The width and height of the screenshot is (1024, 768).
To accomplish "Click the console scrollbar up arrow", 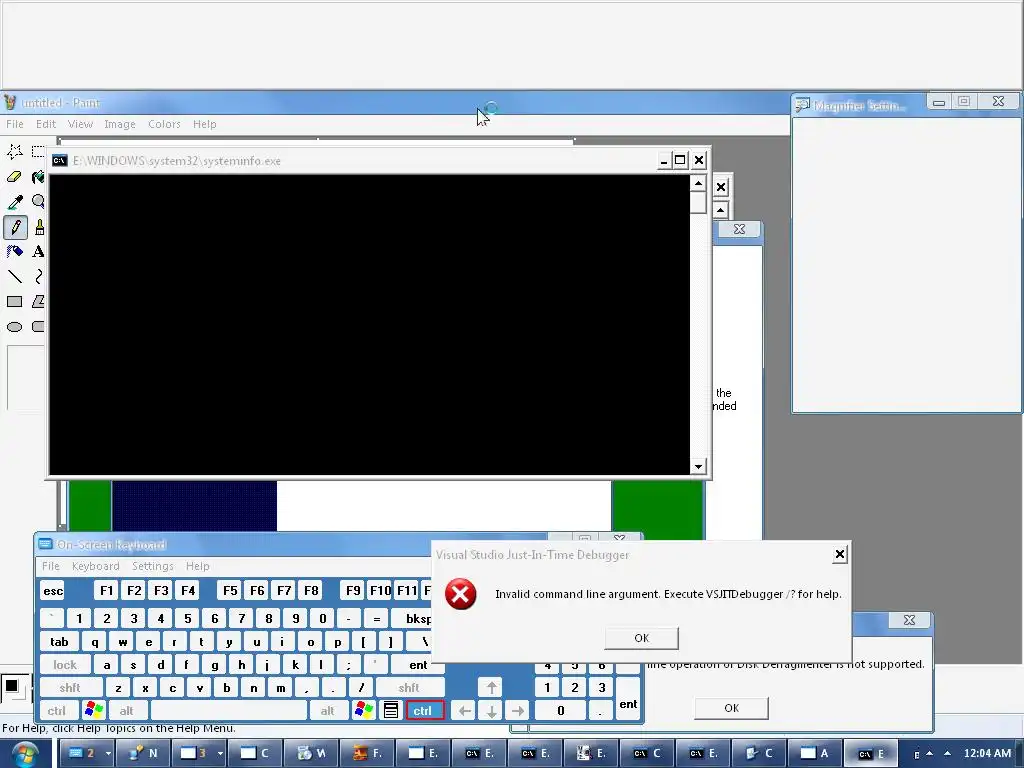I will tap(698, 184).
